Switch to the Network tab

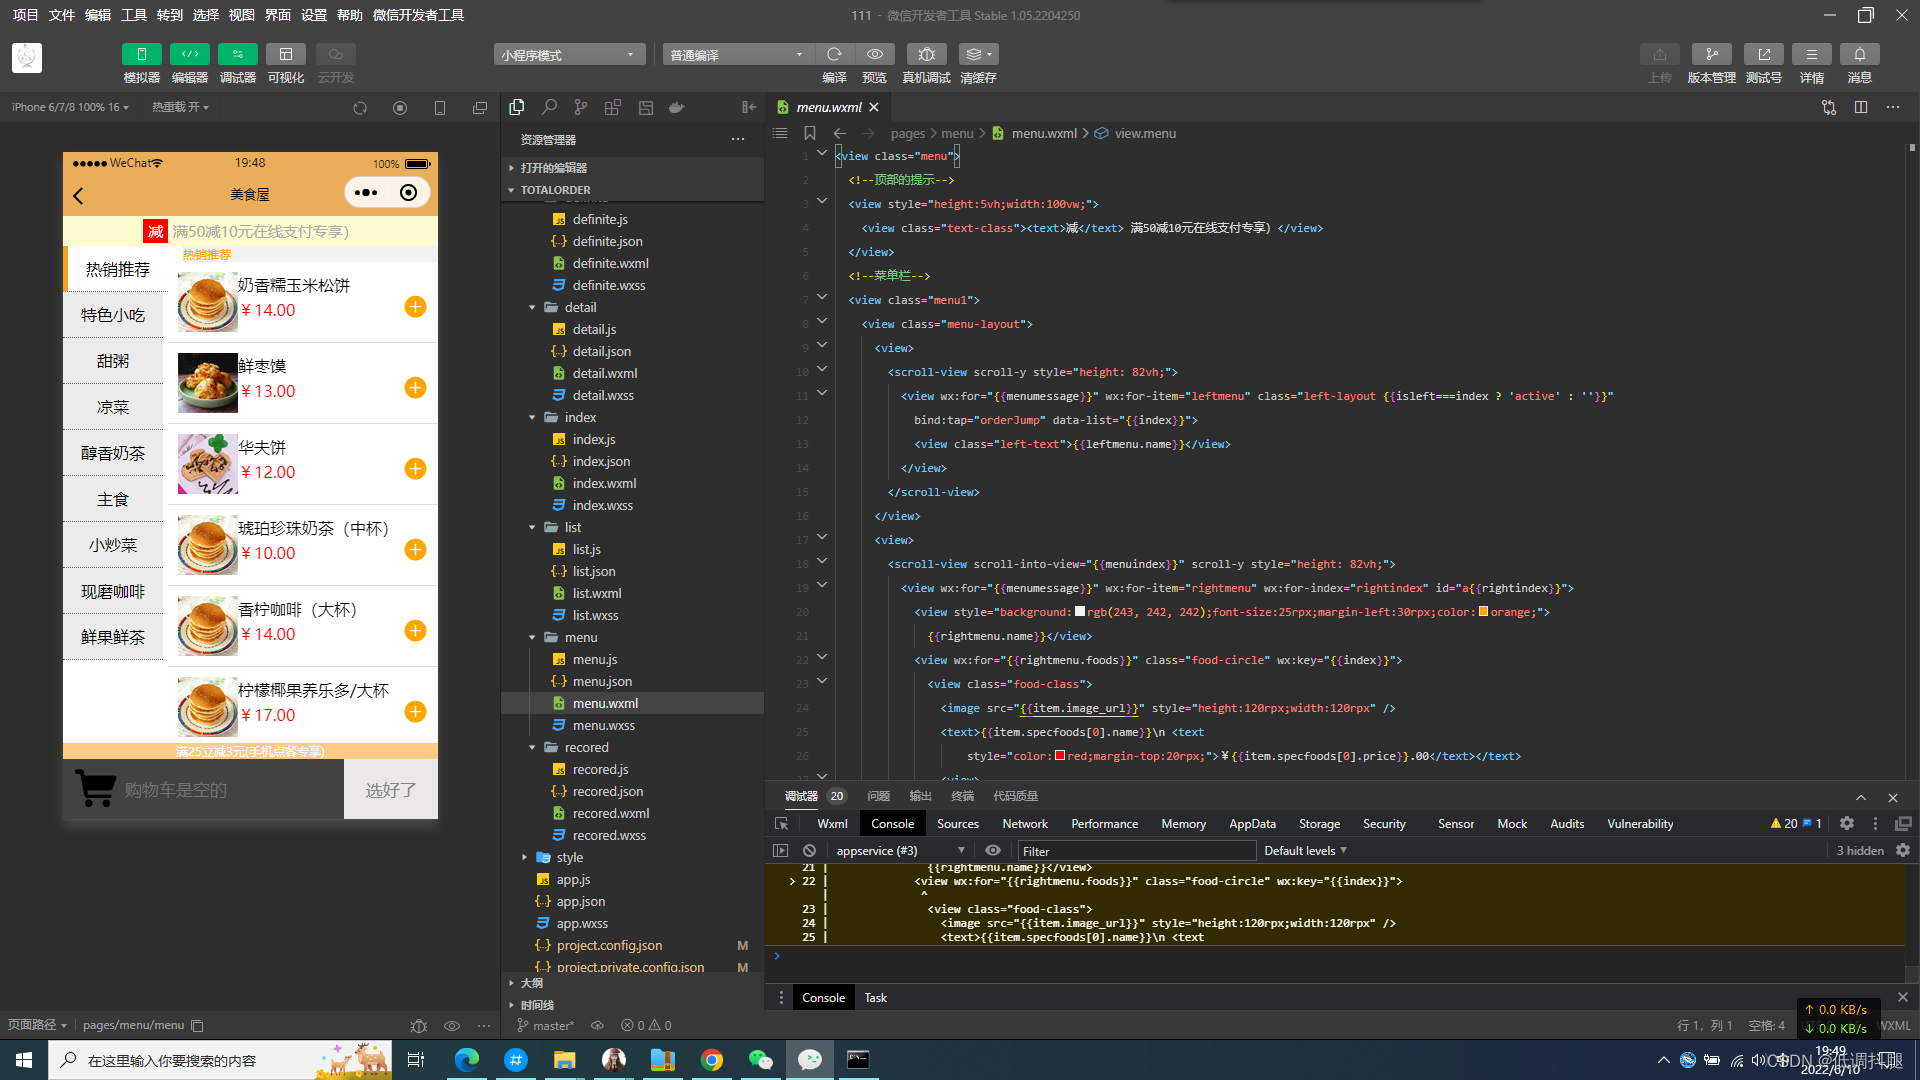coord(1025,824)
